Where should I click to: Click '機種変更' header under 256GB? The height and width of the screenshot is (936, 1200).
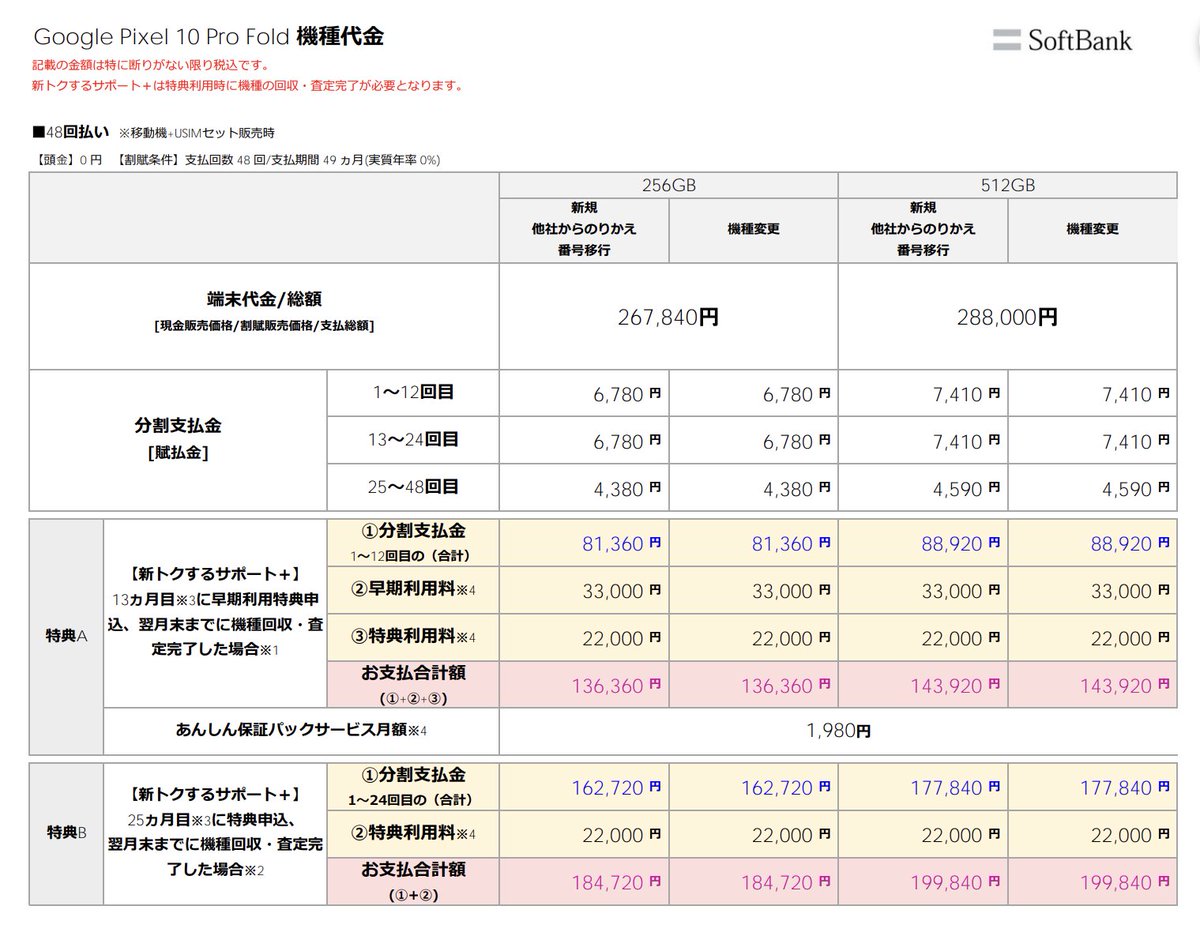(x=753, y=229)
